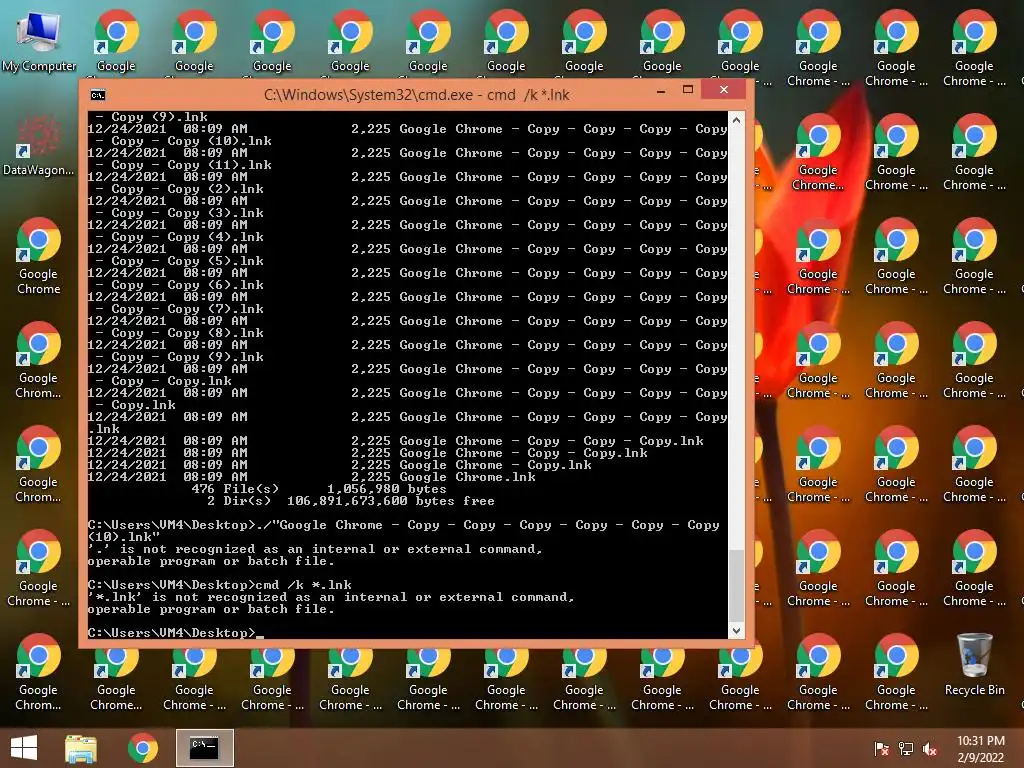Viewport: 1024px width, 768px height.
Task: Minimize the cmd.exe window
Action: pyautogui.click(x=661, y=90)
